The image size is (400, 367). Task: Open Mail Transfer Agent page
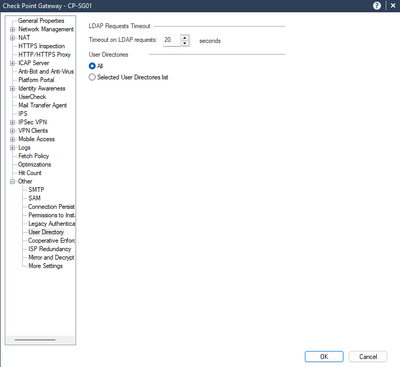[43, 105]
